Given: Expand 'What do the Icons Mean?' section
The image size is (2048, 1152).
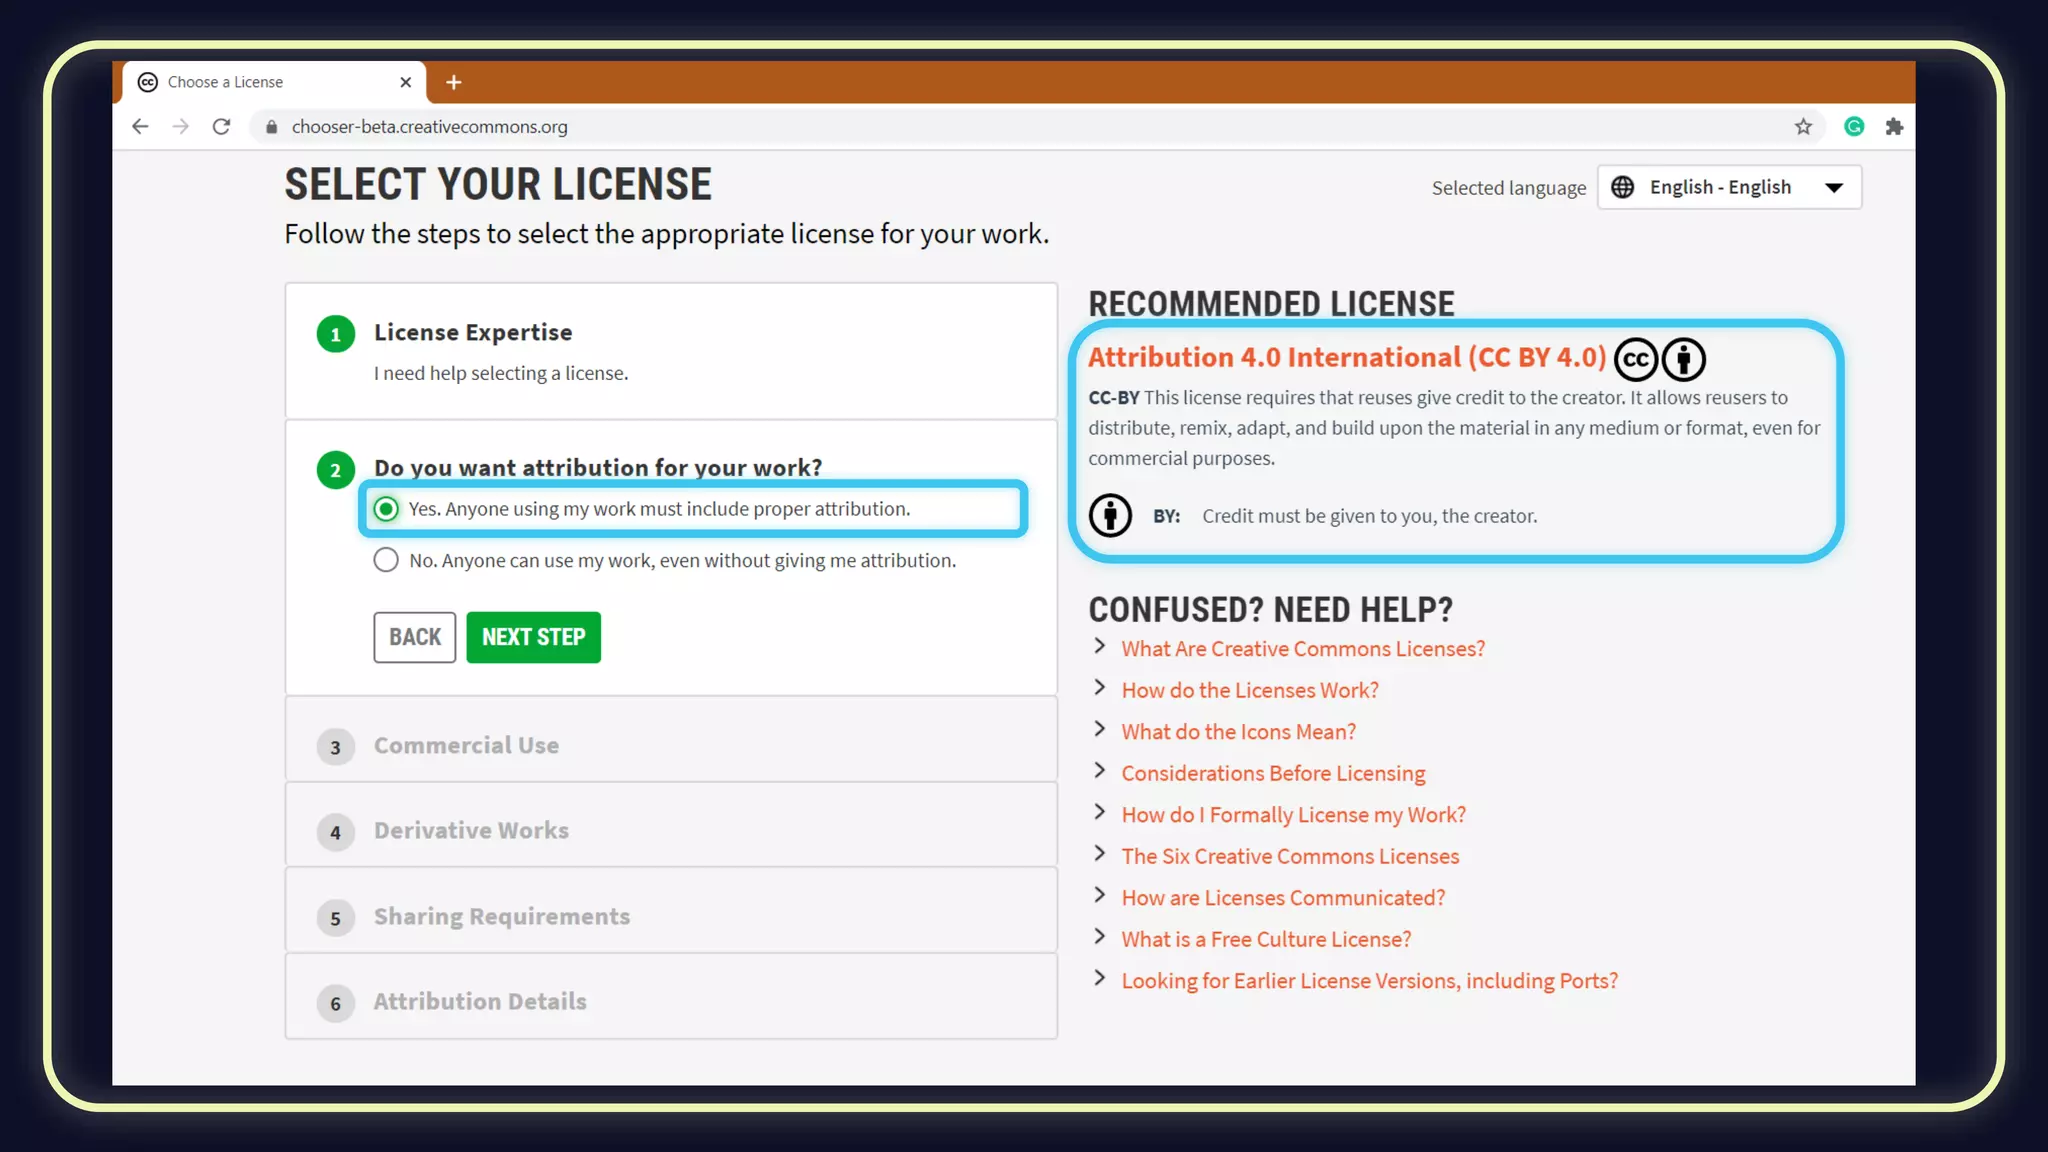Looking at the screenshot, I should (1238, 732).
